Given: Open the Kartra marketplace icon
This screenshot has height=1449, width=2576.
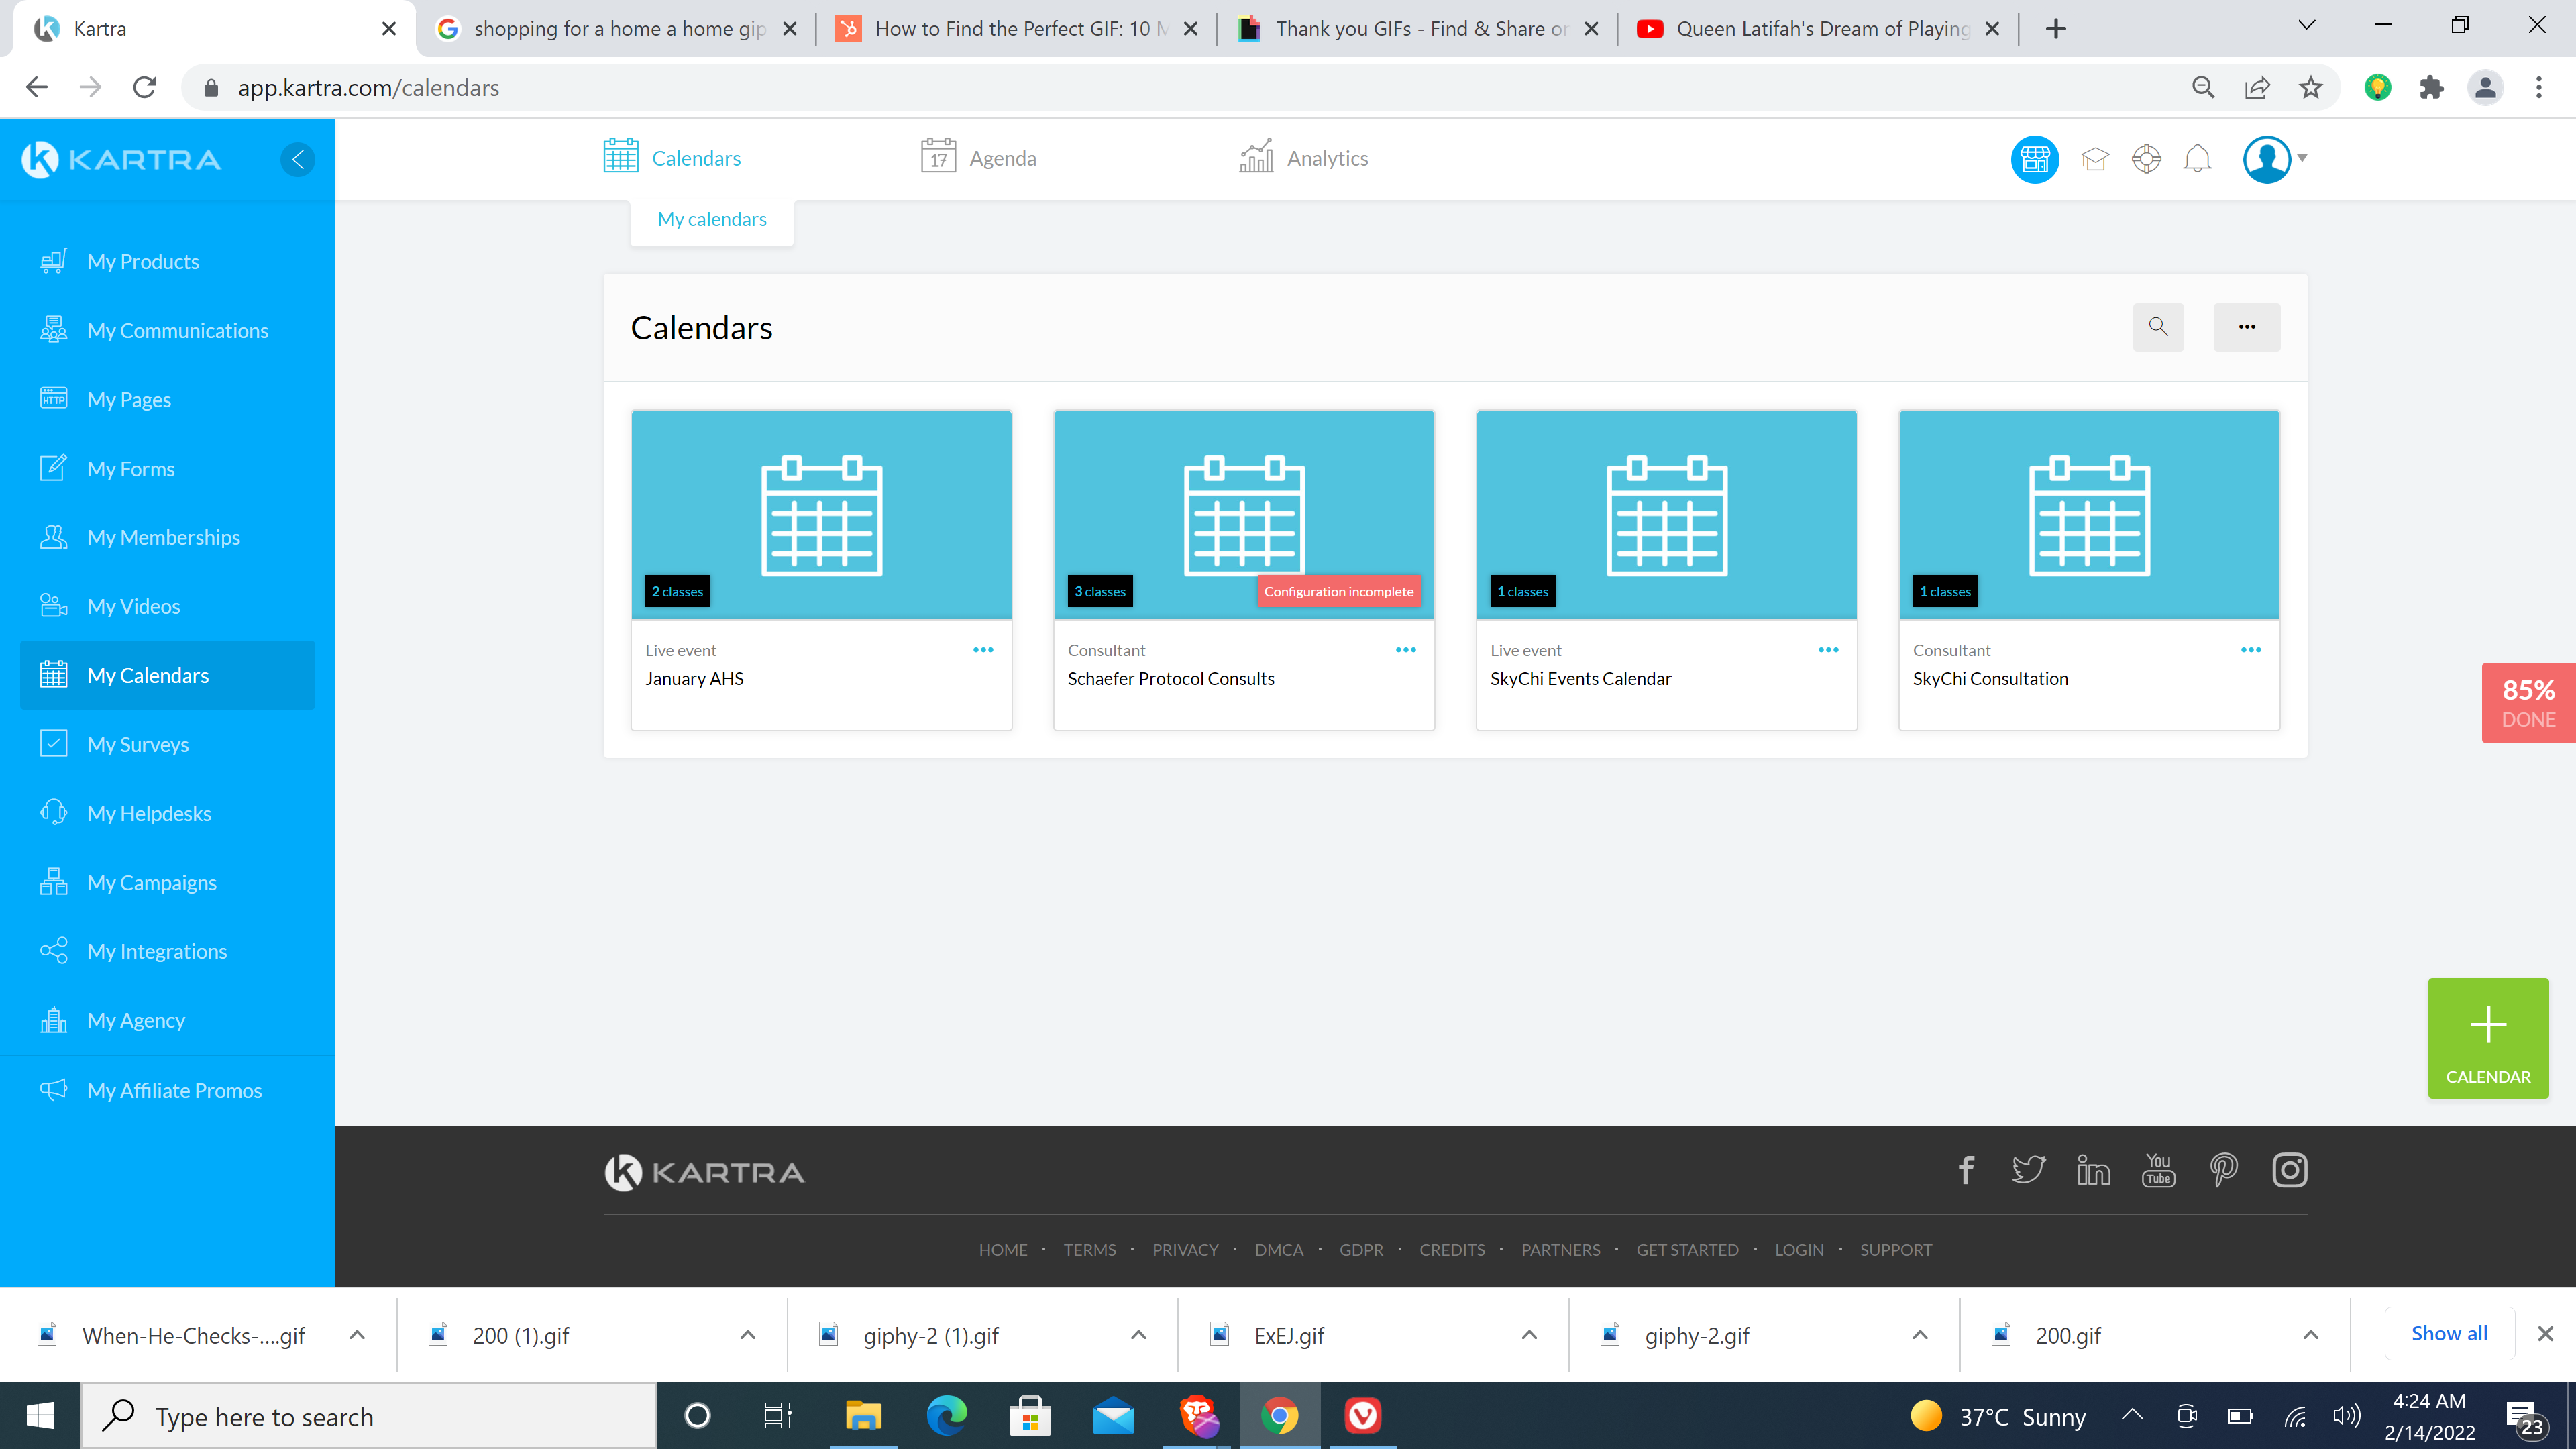Looking at the screenshot, I should click(2034, 159).
